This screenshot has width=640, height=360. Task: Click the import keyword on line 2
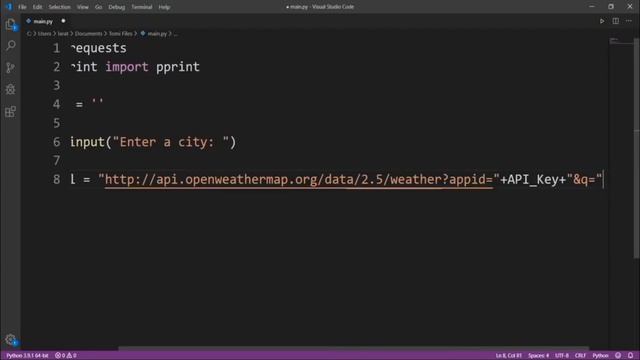coord(127,67)
